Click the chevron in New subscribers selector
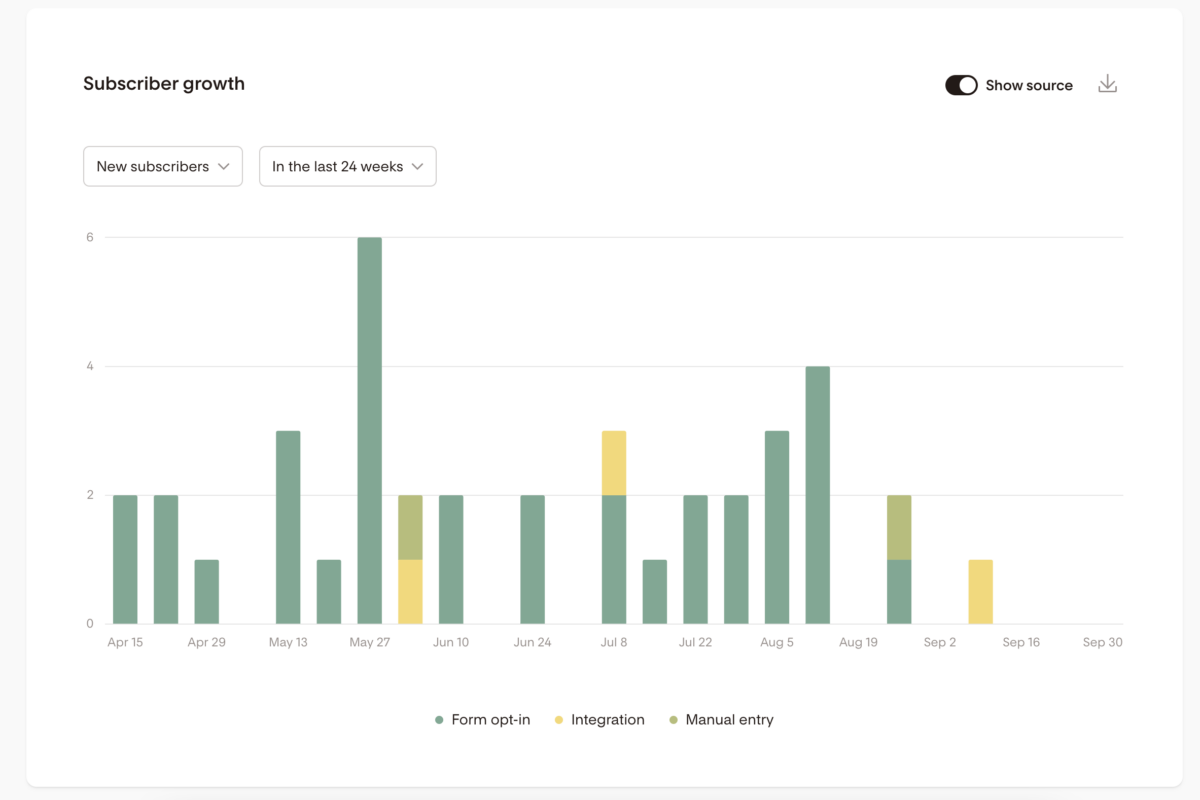The width and height of the screenshot is (1200, 800). 223,167
